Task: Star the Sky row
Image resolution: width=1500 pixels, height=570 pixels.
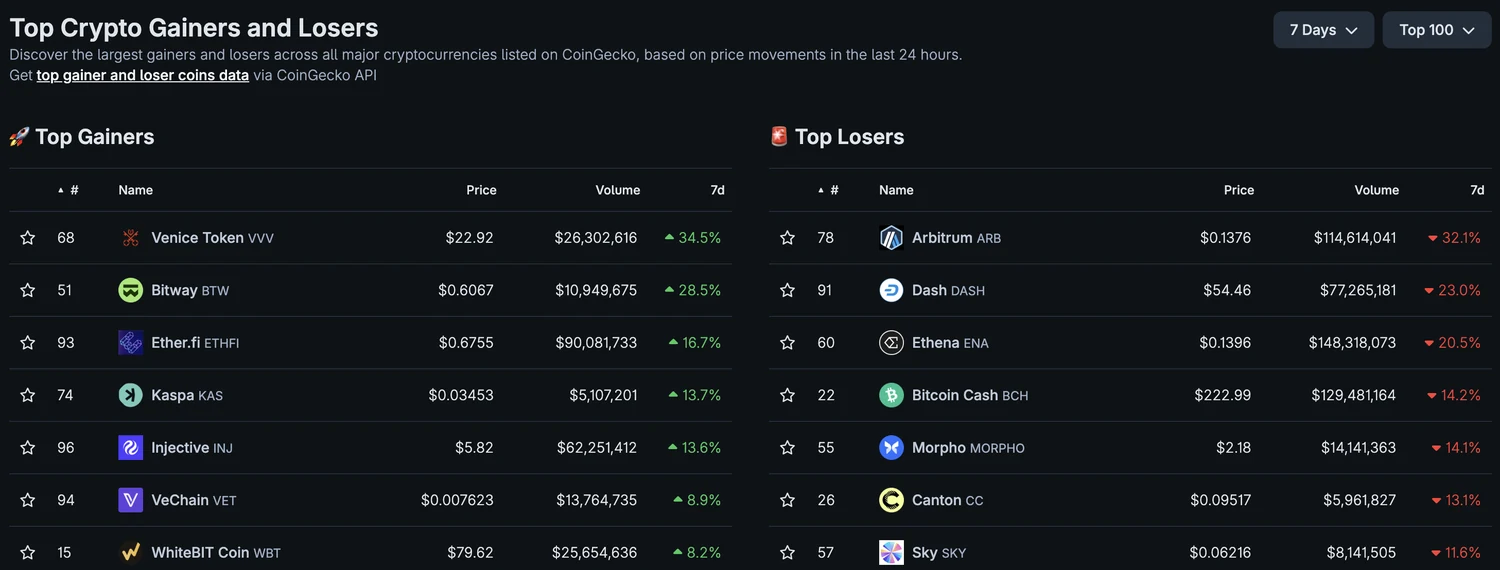Action: point(788,552)
